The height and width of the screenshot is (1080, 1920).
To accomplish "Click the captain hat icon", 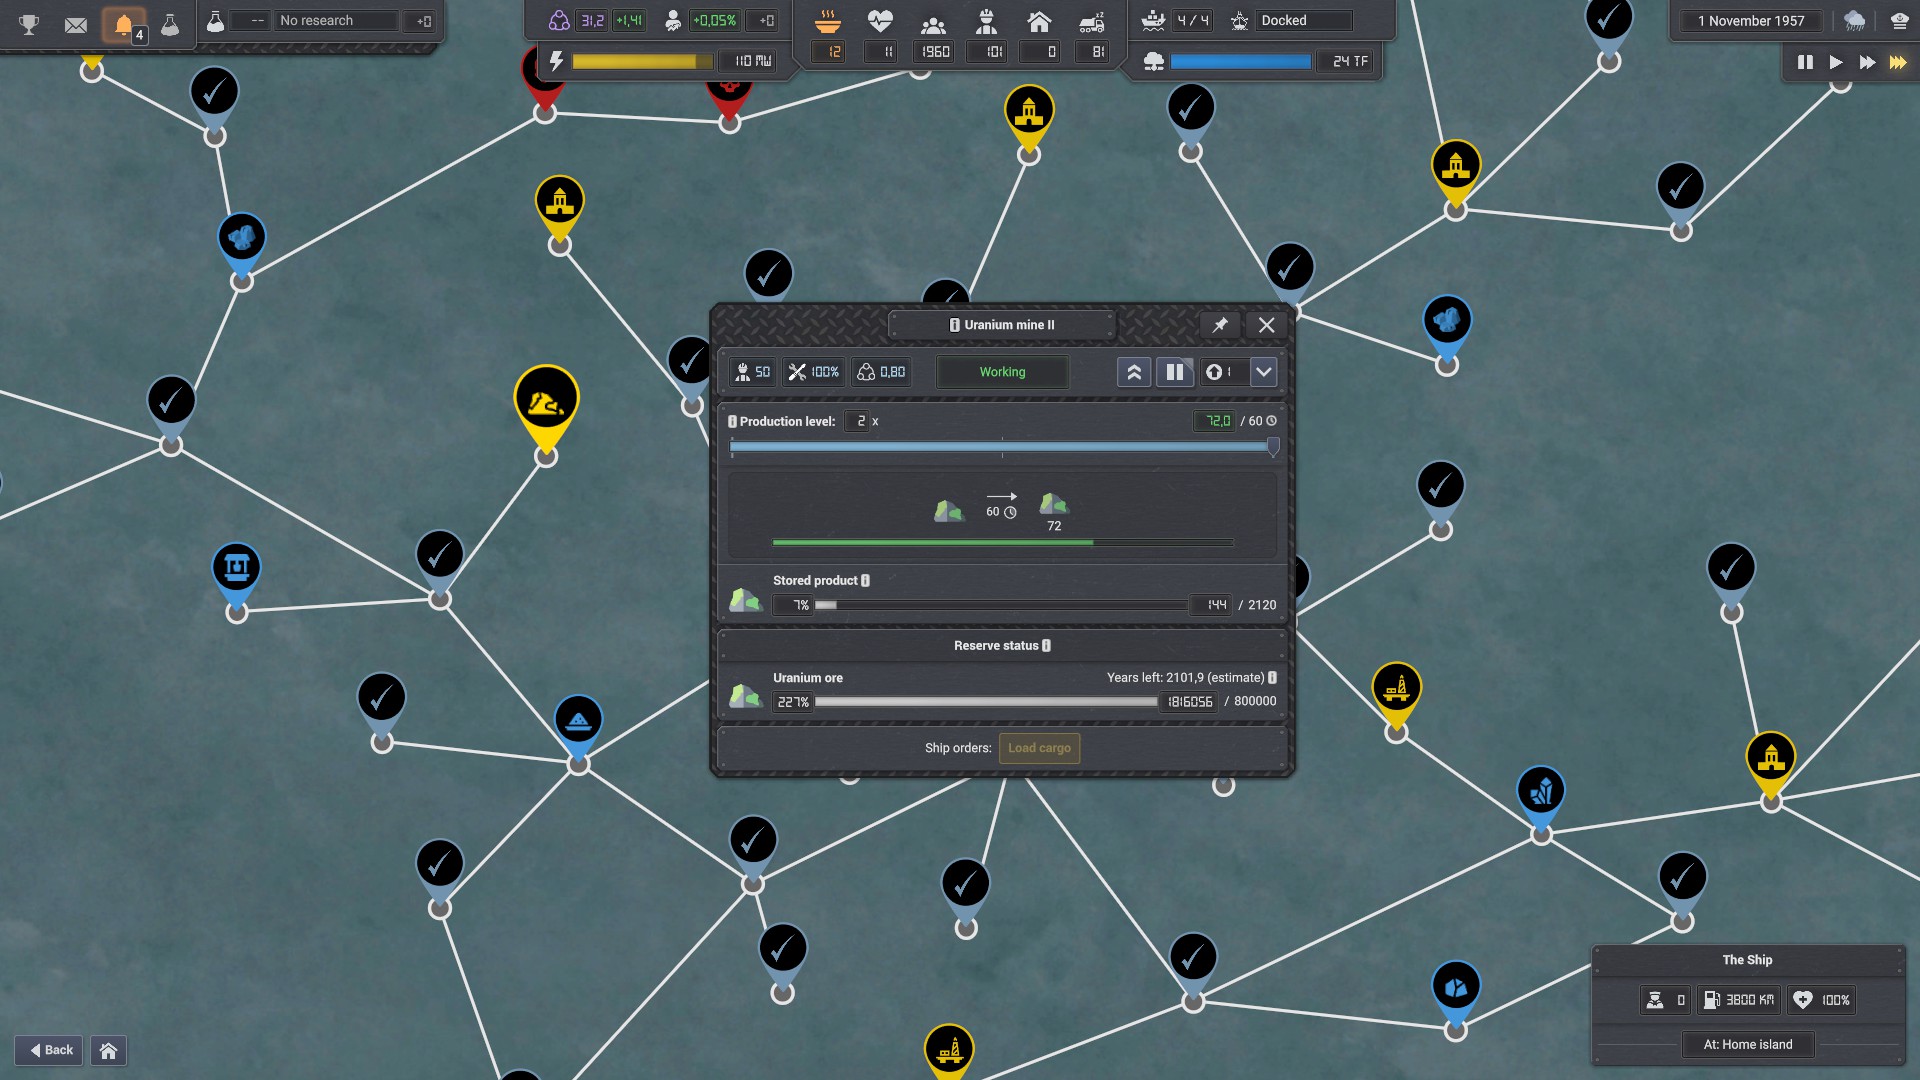I will point(1899,20).
